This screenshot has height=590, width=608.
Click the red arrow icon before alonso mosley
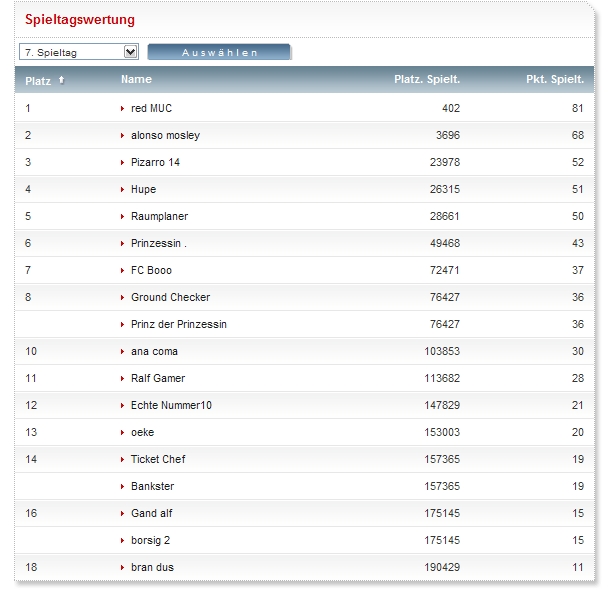coord(123,135)
